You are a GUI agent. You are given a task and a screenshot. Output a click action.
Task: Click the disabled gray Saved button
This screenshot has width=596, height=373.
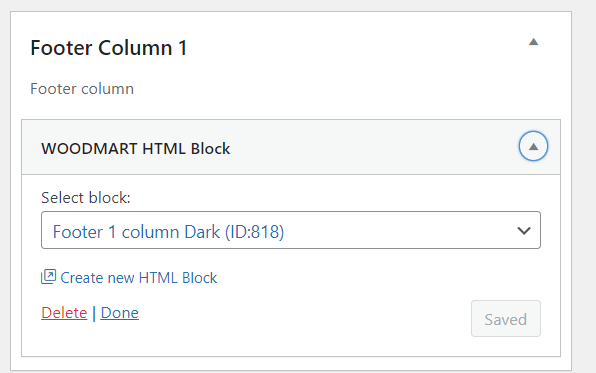click(506, 319)
